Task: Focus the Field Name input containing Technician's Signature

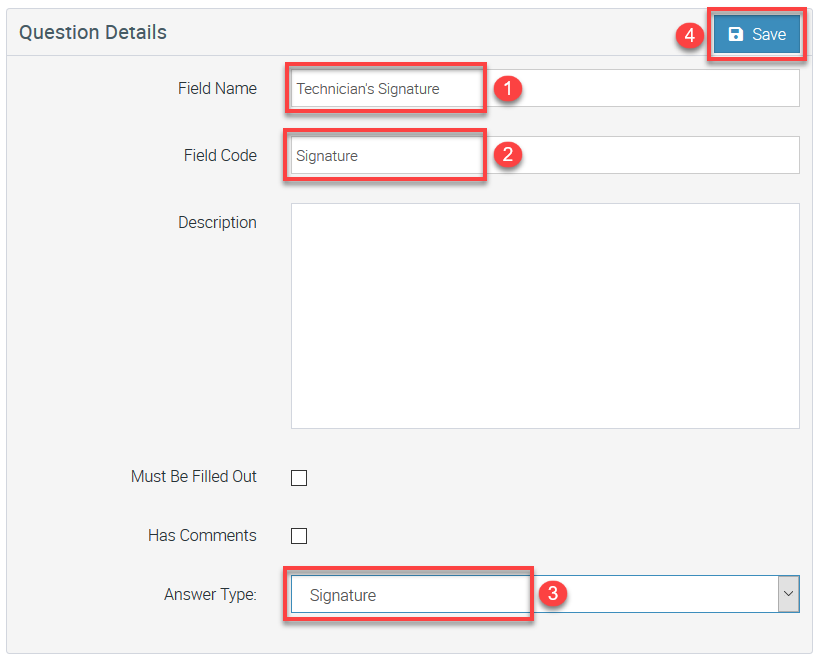Action: pos(545,88)
